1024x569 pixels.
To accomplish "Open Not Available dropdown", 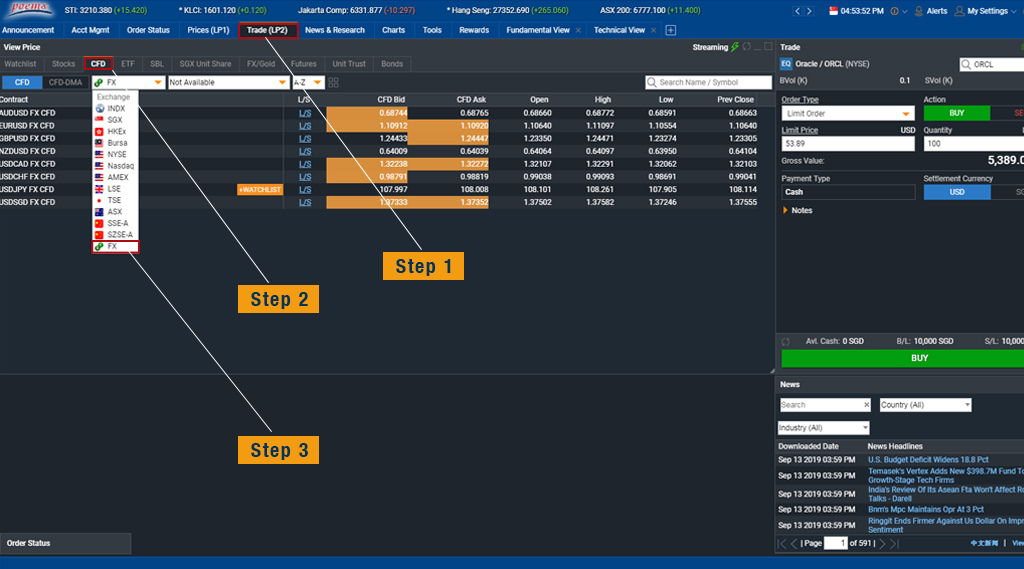I will (228, 82).
